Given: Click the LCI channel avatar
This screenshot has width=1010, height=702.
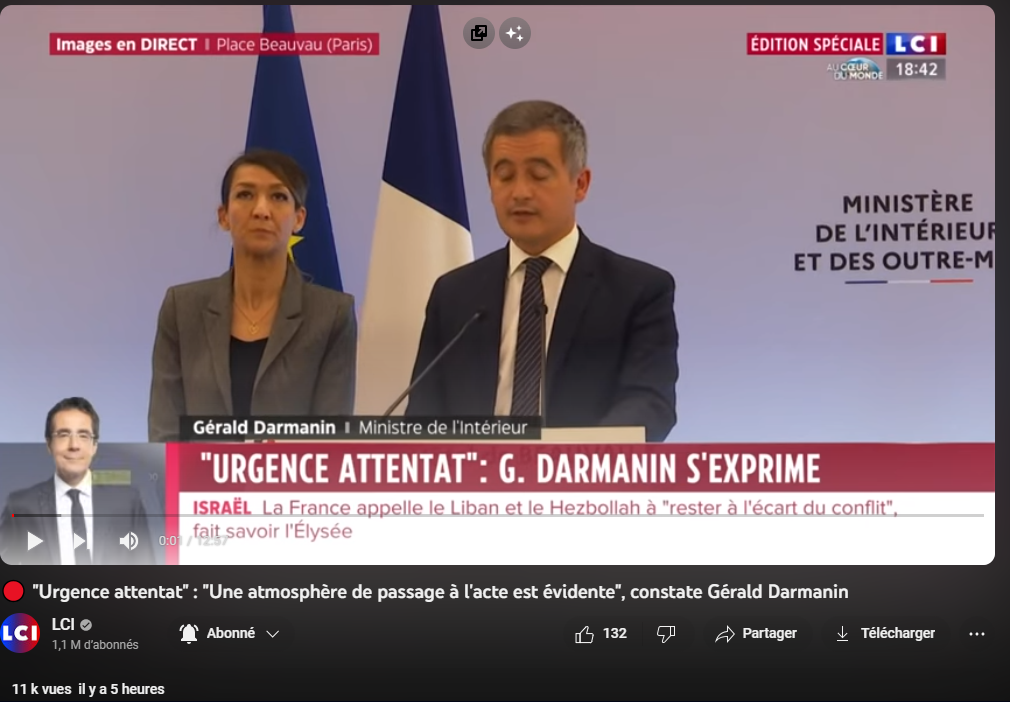Looking at the screenshot, I should coord(20,633).
